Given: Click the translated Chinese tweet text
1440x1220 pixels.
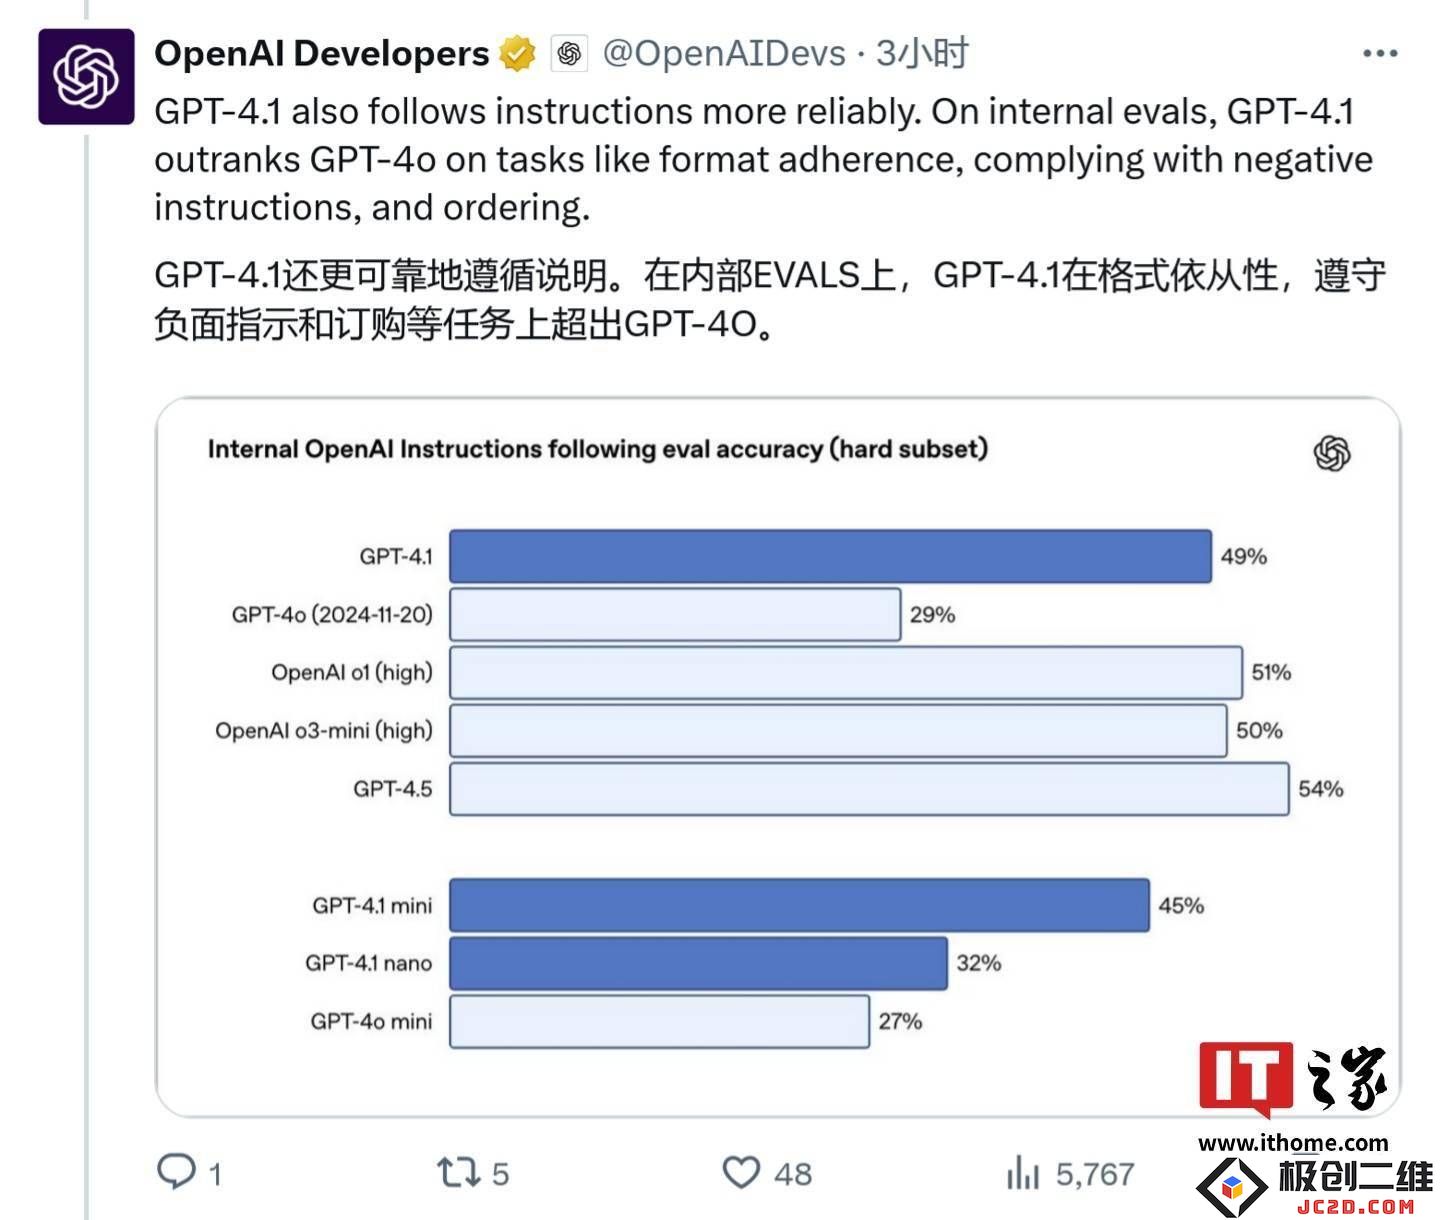Looking at the screenshot, I should click(770, 299).
